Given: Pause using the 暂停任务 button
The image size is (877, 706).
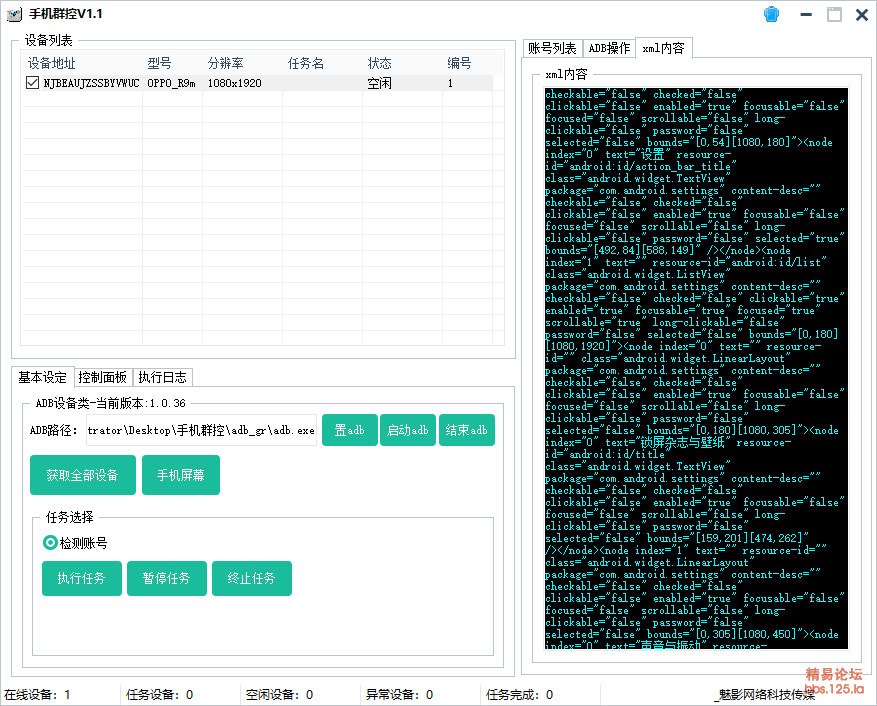Looking at the screenshot, I should (x=166, y=578).
